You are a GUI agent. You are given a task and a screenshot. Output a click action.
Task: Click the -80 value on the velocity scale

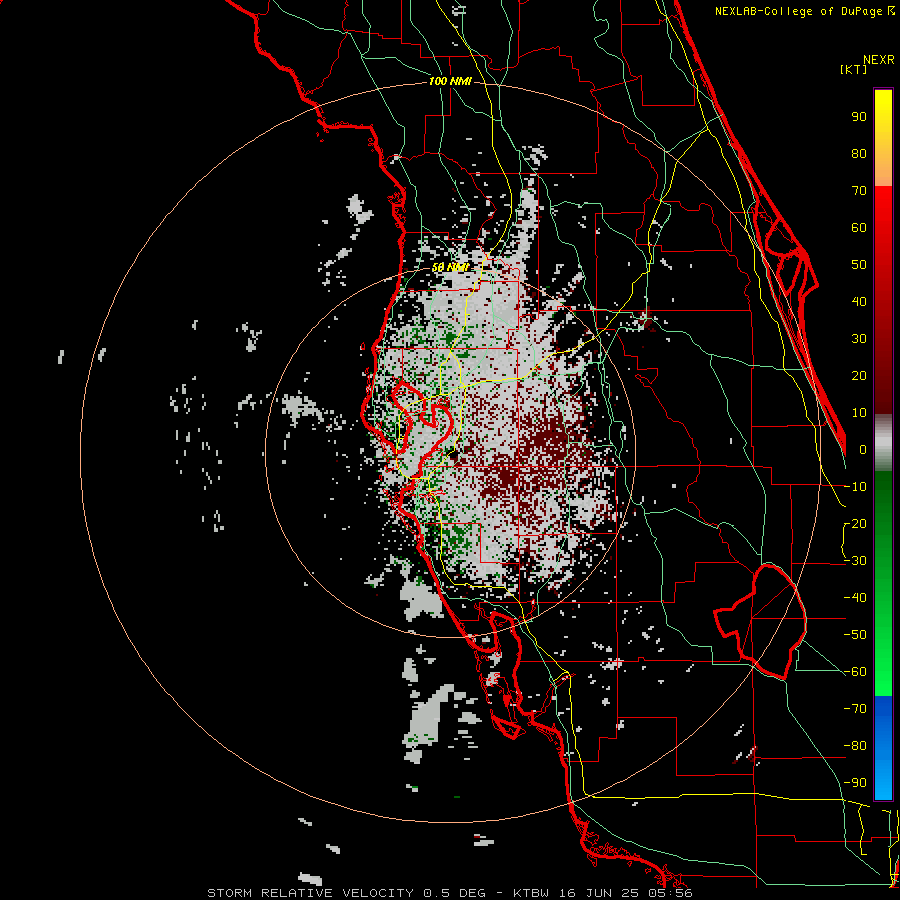click(855, 746)
